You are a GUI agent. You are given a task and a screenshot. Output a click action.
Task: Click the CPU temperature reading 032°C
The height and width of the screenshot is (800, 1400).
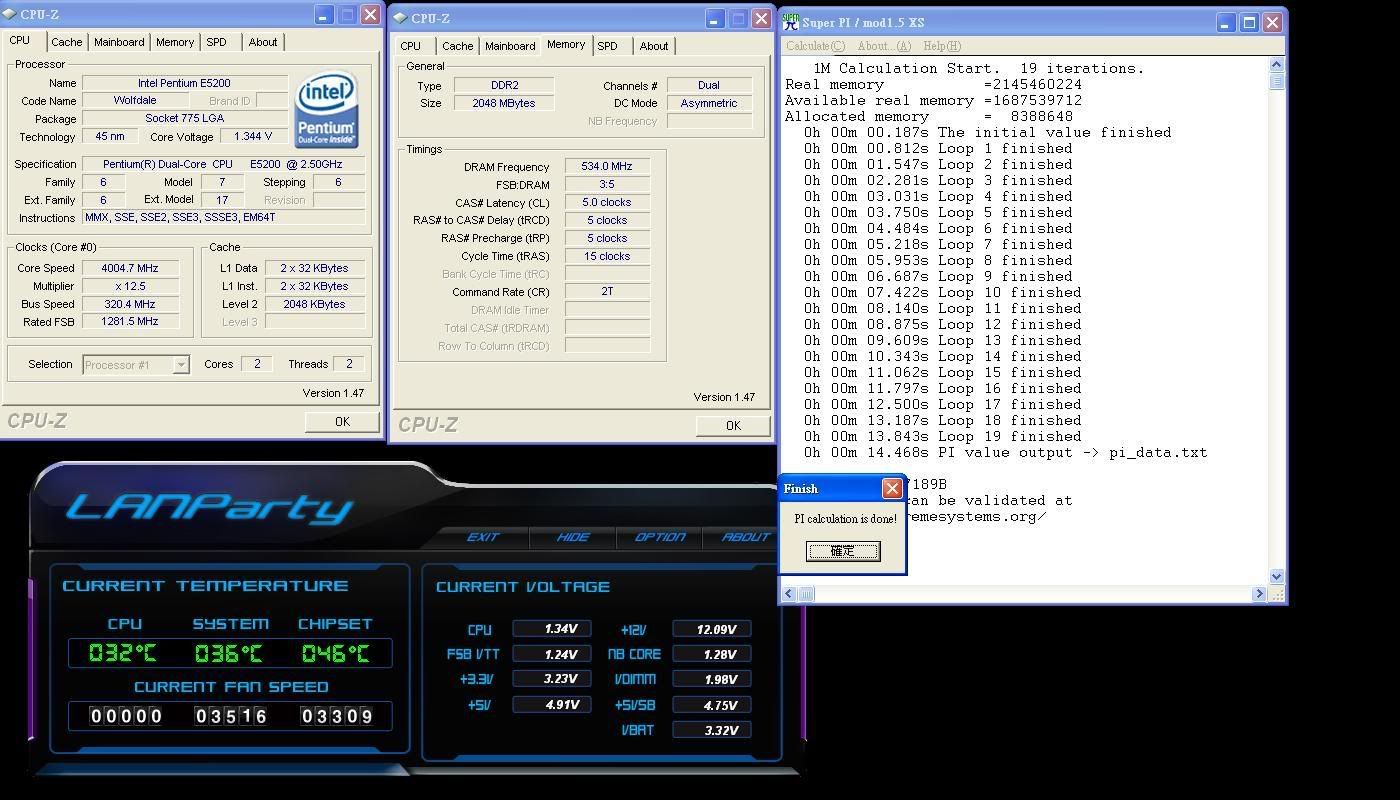tap(123, 654)
